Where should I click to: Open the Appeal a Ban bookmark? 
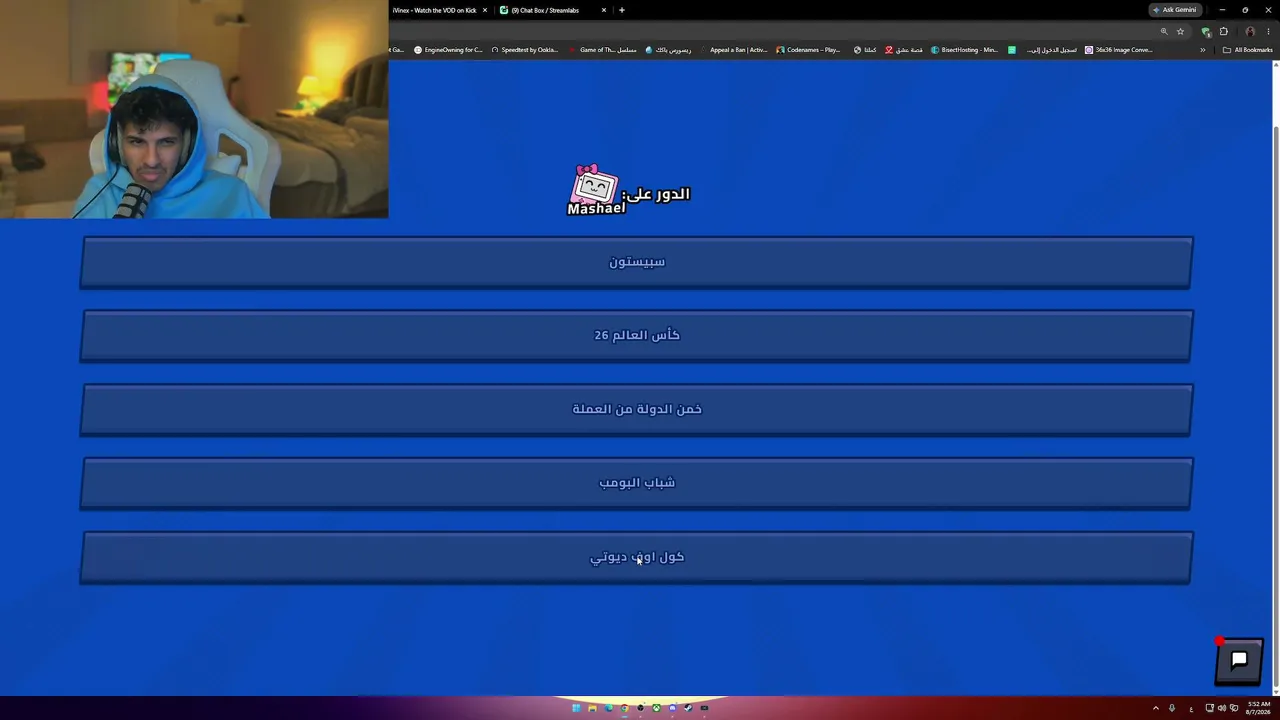point(734,50)
